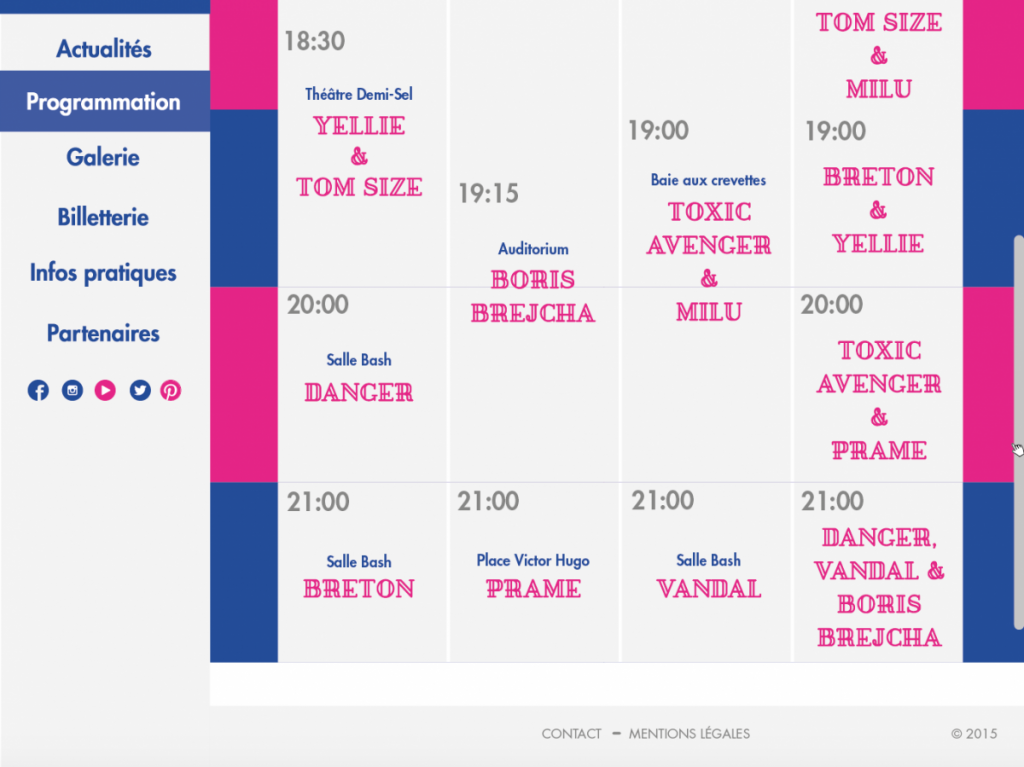Open VANDAL at Salle Bash
The image size is (1024, 767).
tap(709, 589)
